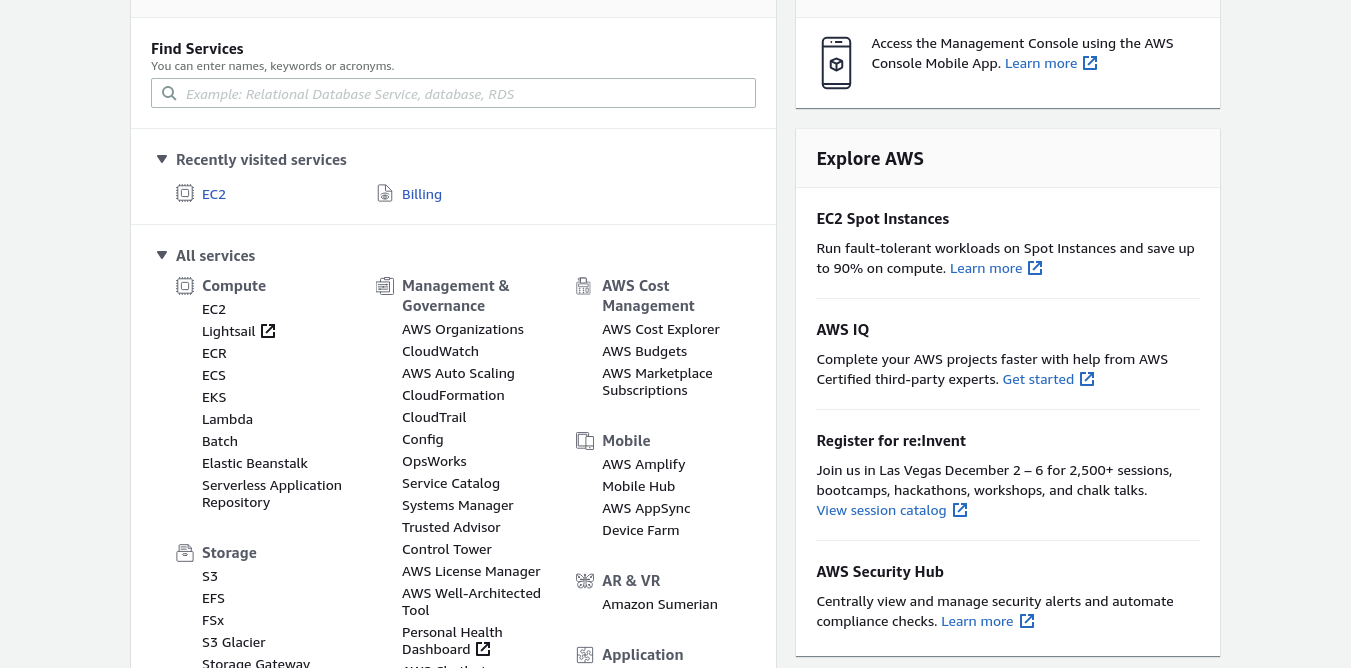Click the Billing document icon
The width and height of the screenshot is (1351, 668).
pyautogui.click(x=385, y=194)
